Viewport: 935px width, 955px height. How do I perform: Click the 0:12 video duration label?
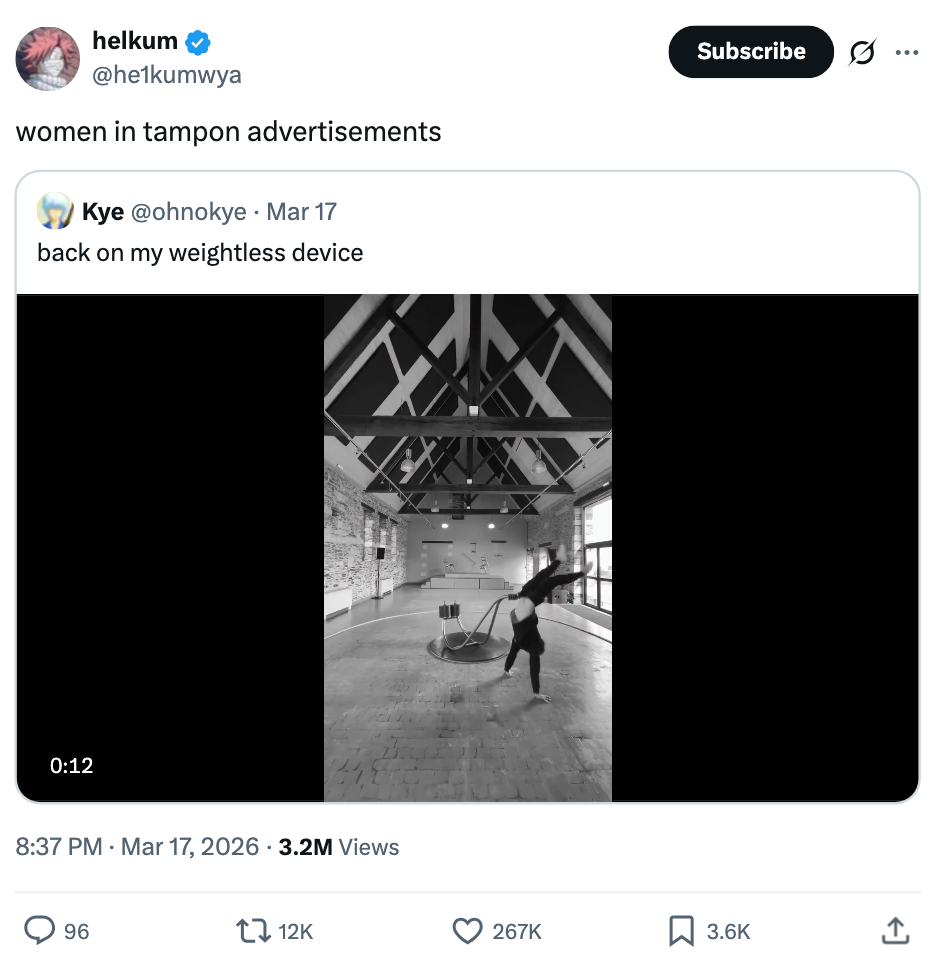[x=71, y=765]
